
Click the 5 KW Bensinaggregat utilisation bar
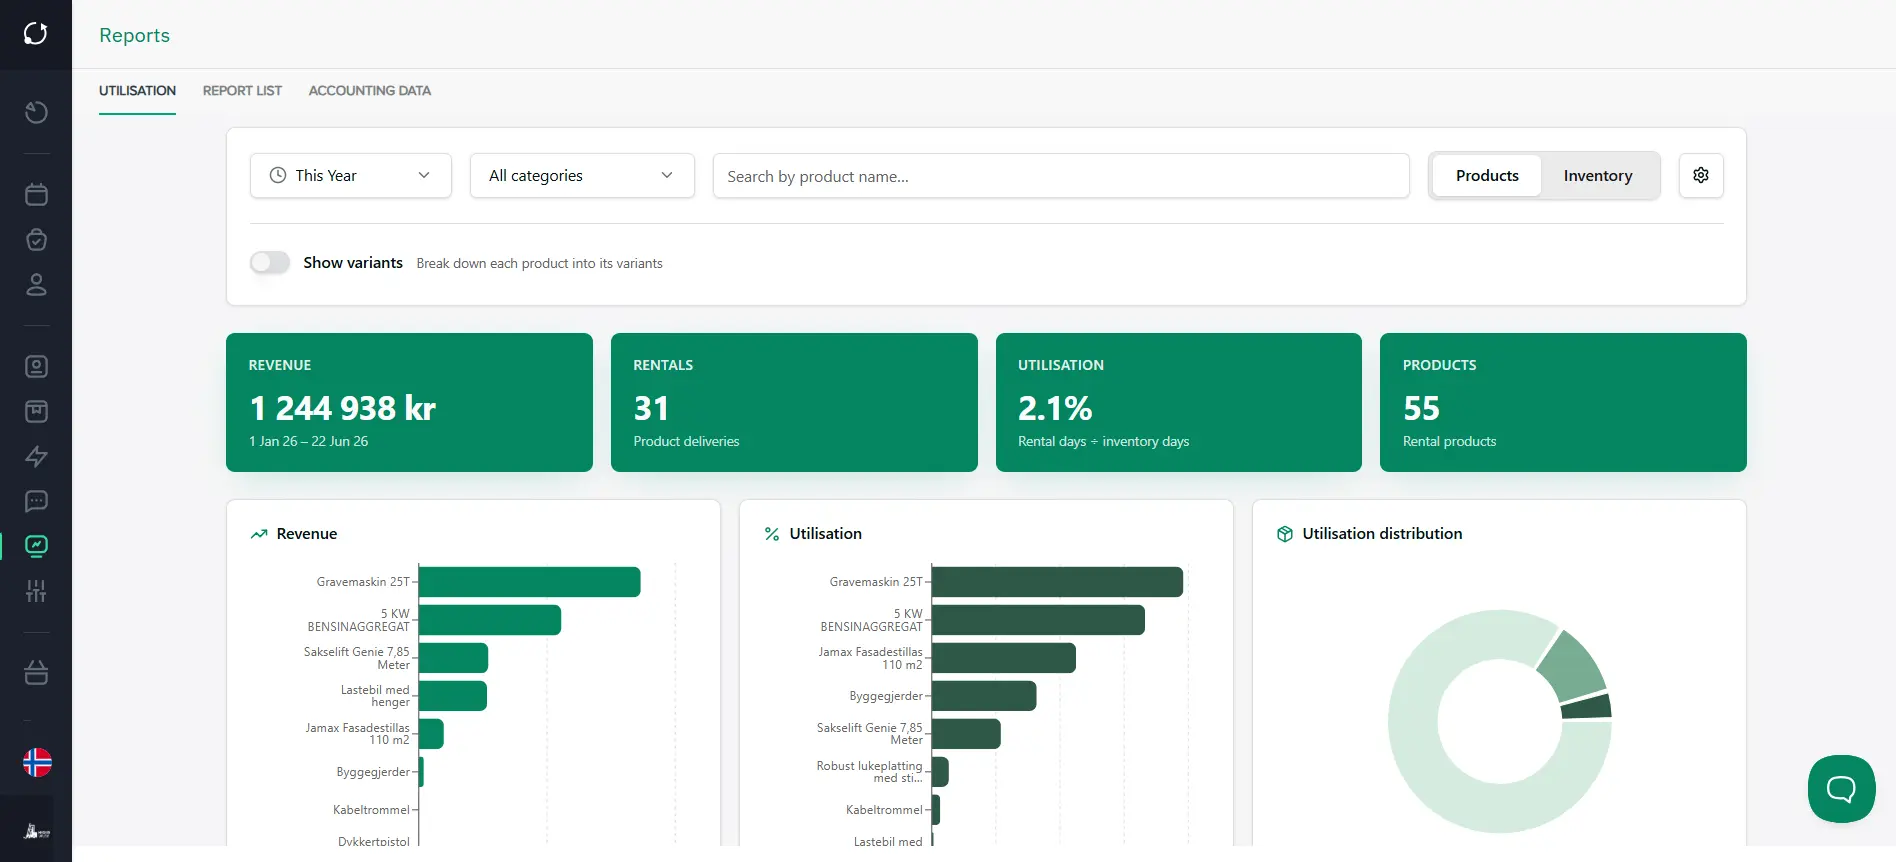pyautogui.click(x=1038, y=620)
